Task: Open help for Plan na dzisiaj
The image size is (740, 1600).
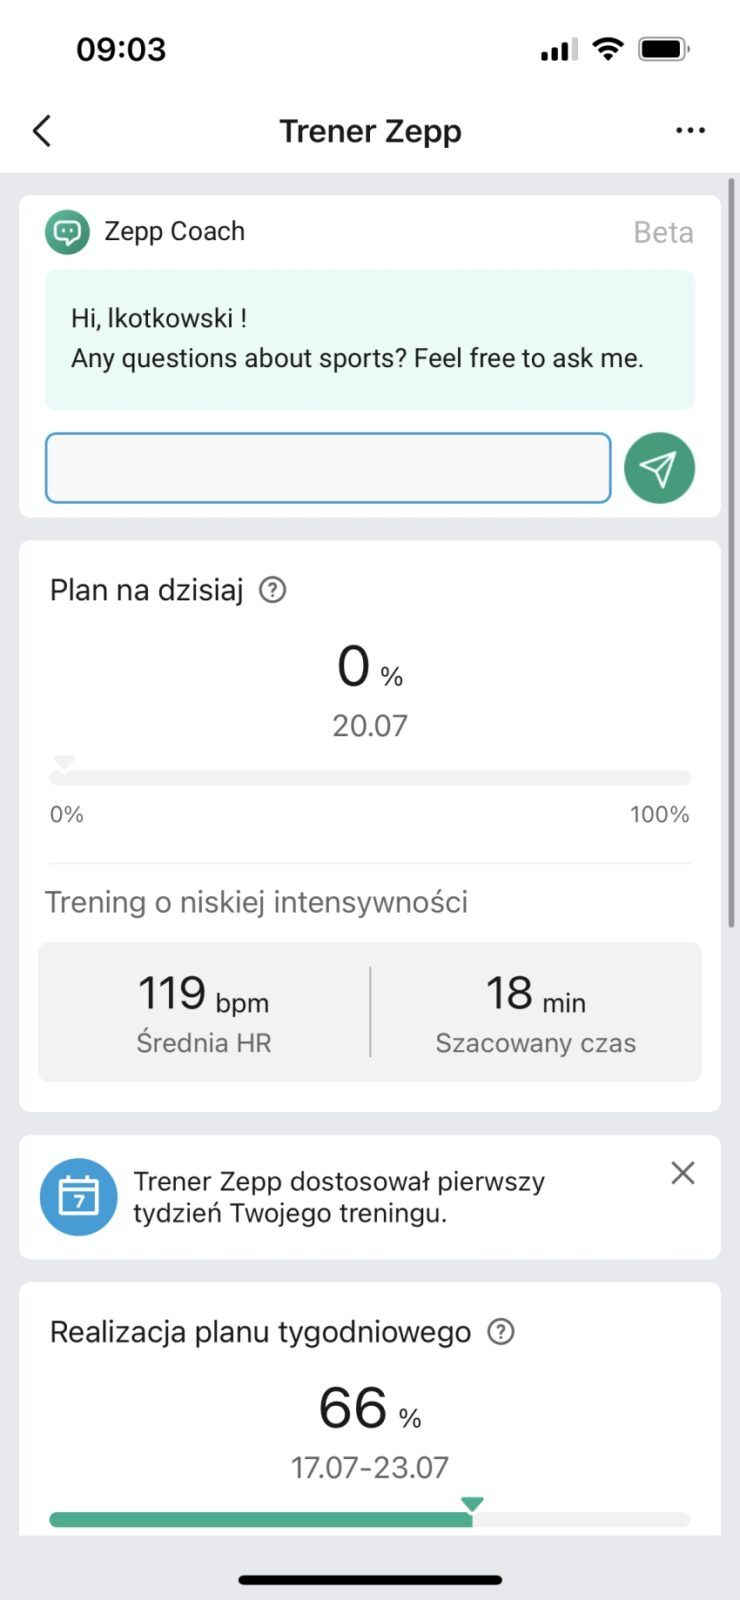Action: [272, 590]
